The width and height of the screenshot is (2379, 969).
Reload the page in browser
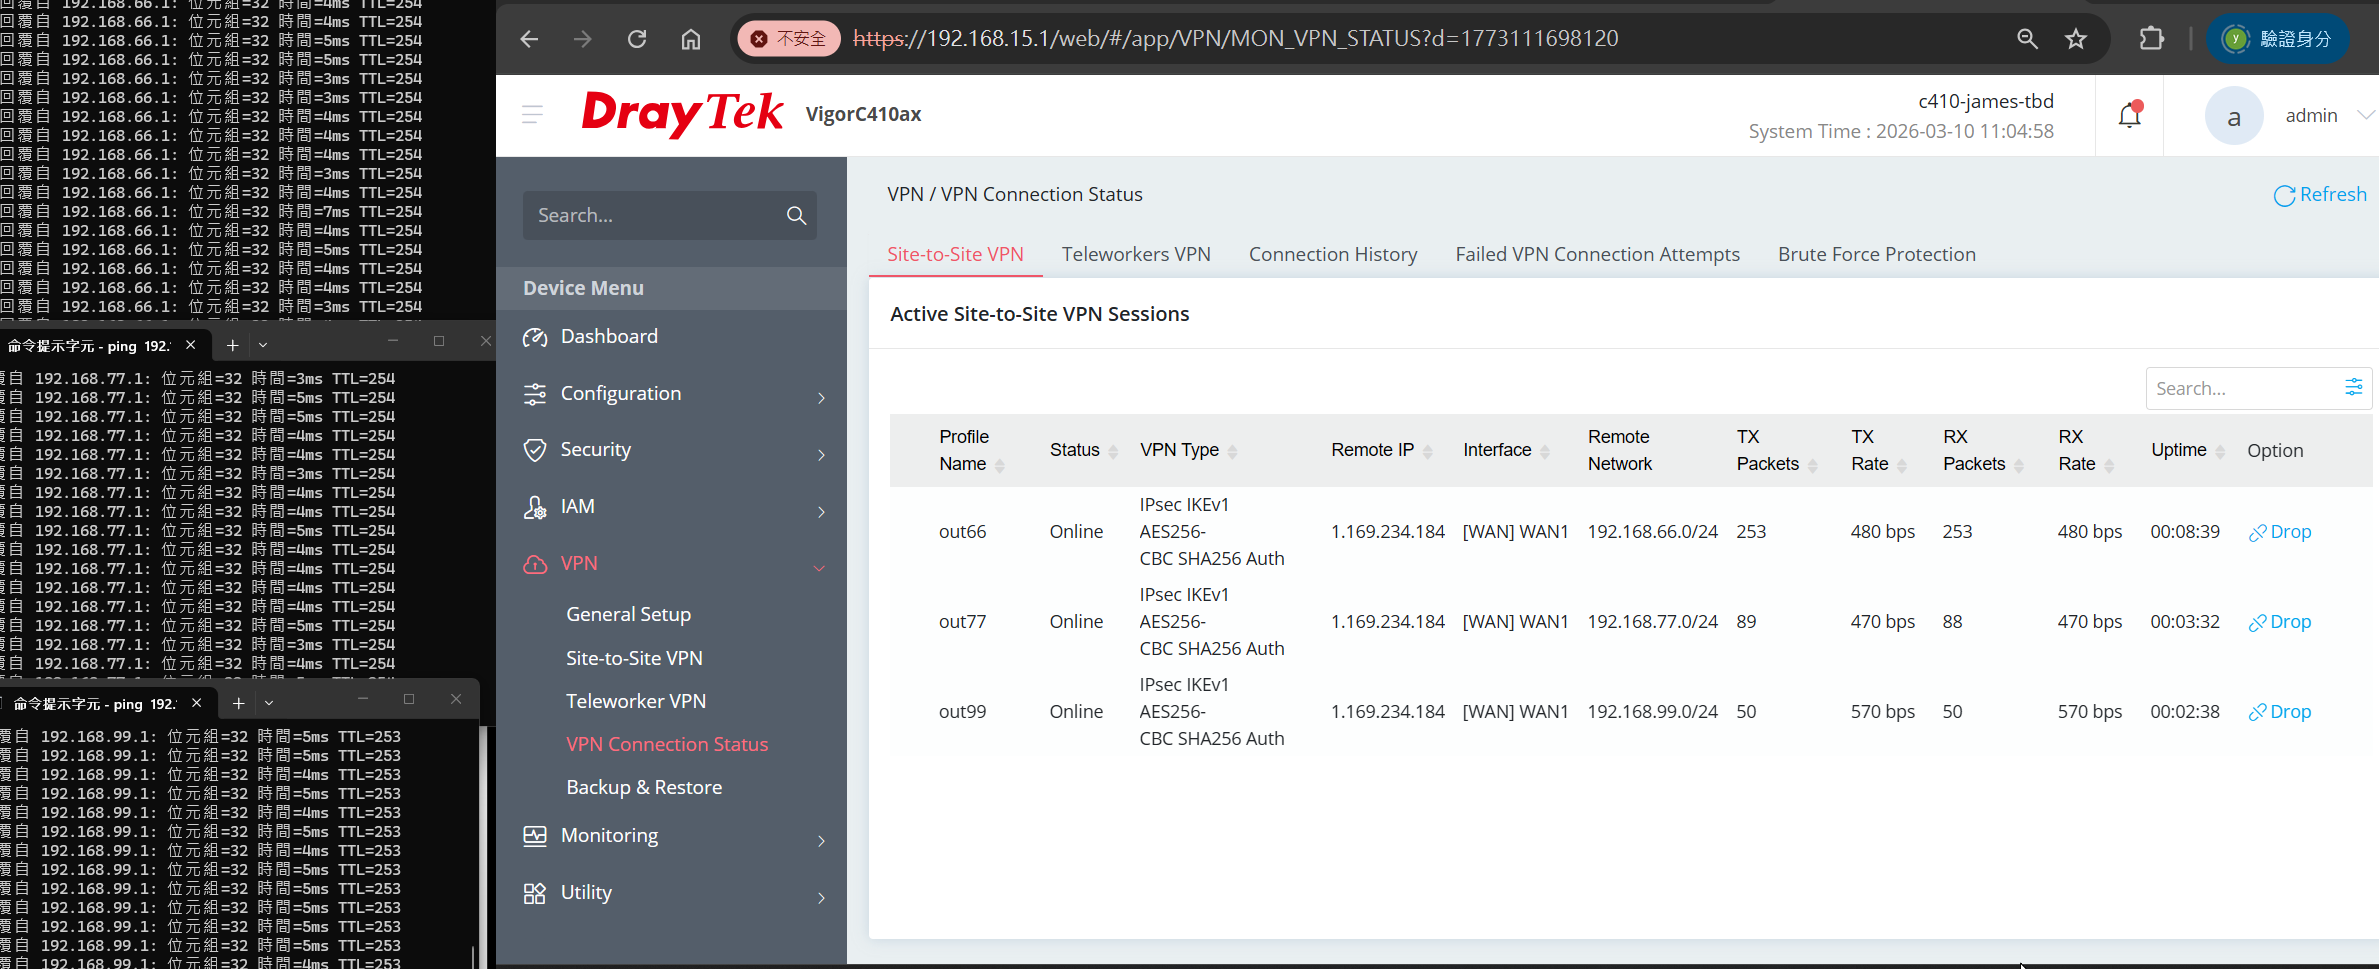637,39
